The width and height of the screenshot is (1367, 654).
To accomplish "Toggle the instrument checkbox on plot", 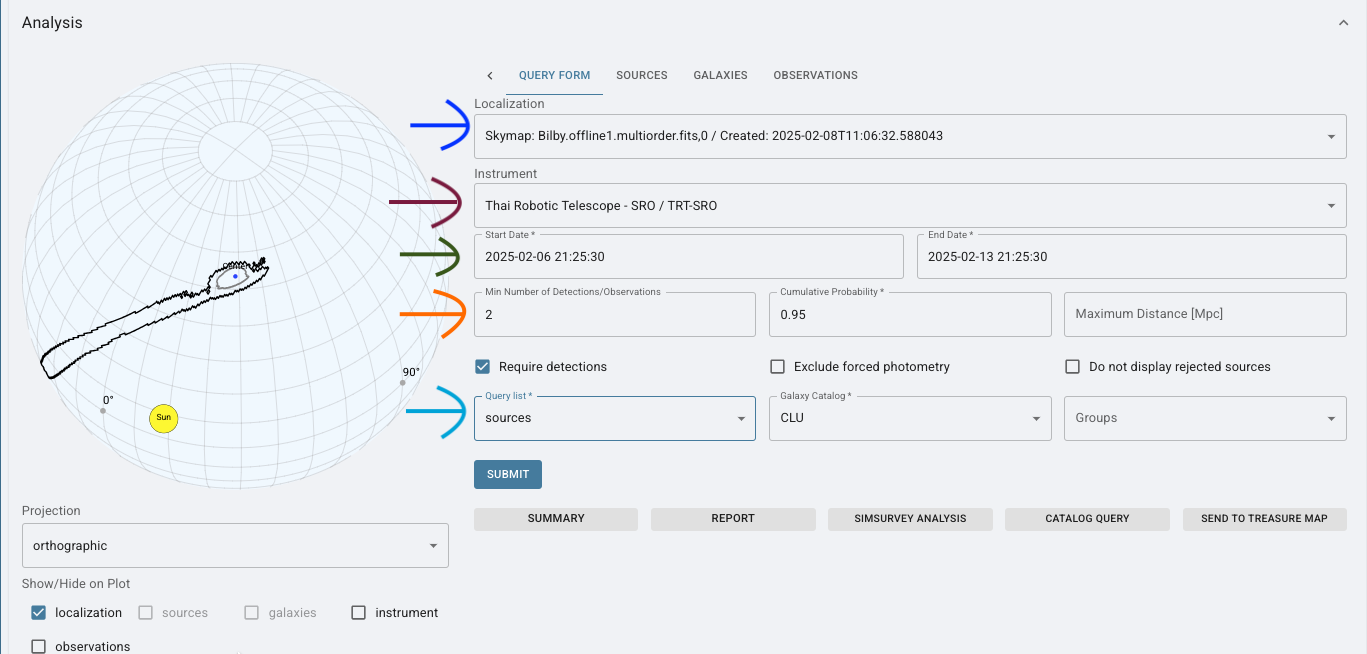I will coord(358,613).
